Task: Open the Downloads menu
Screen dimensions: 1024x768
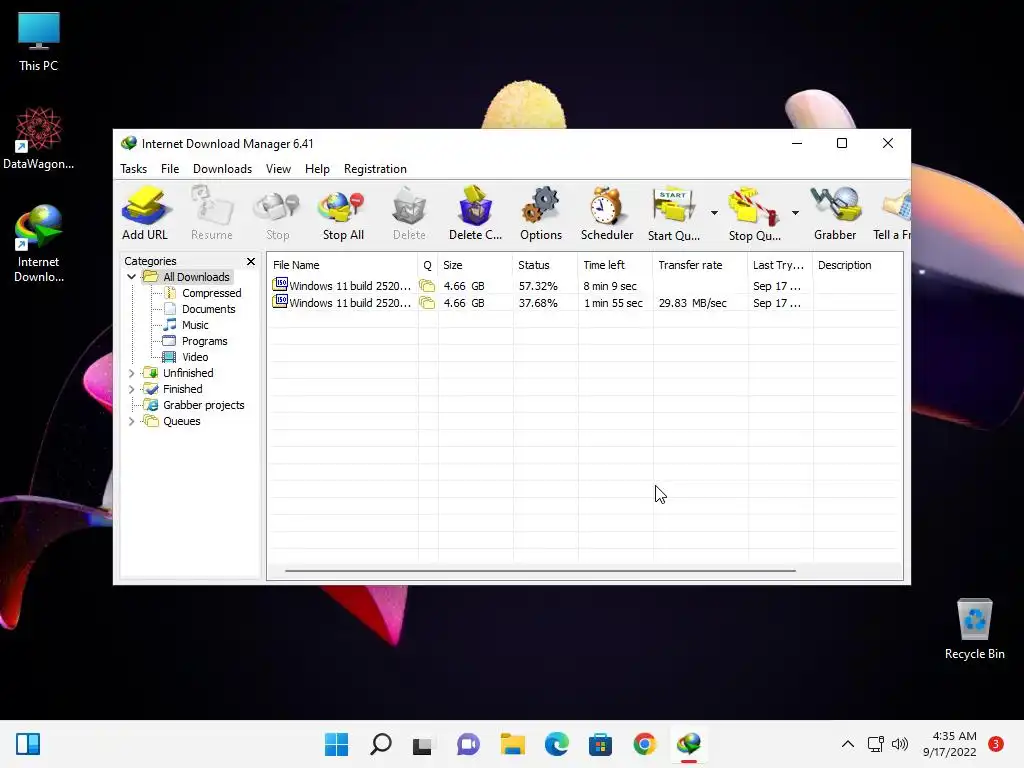Action: (x=222, y=168)
